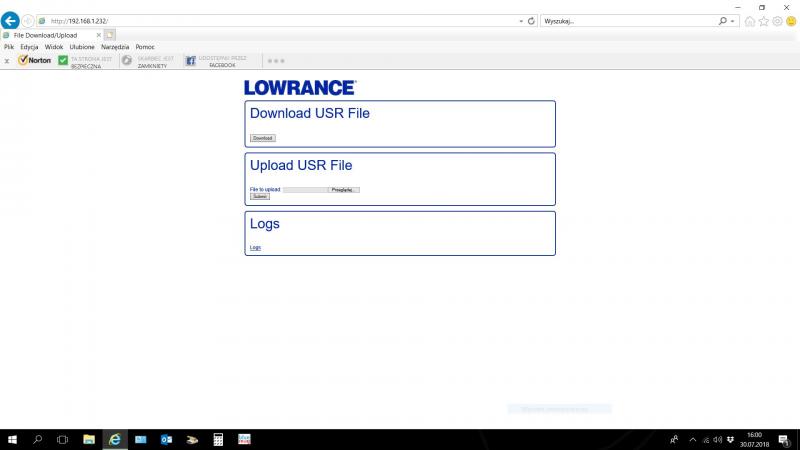
Task: Open the Home page icon
Action: (750, 21)
